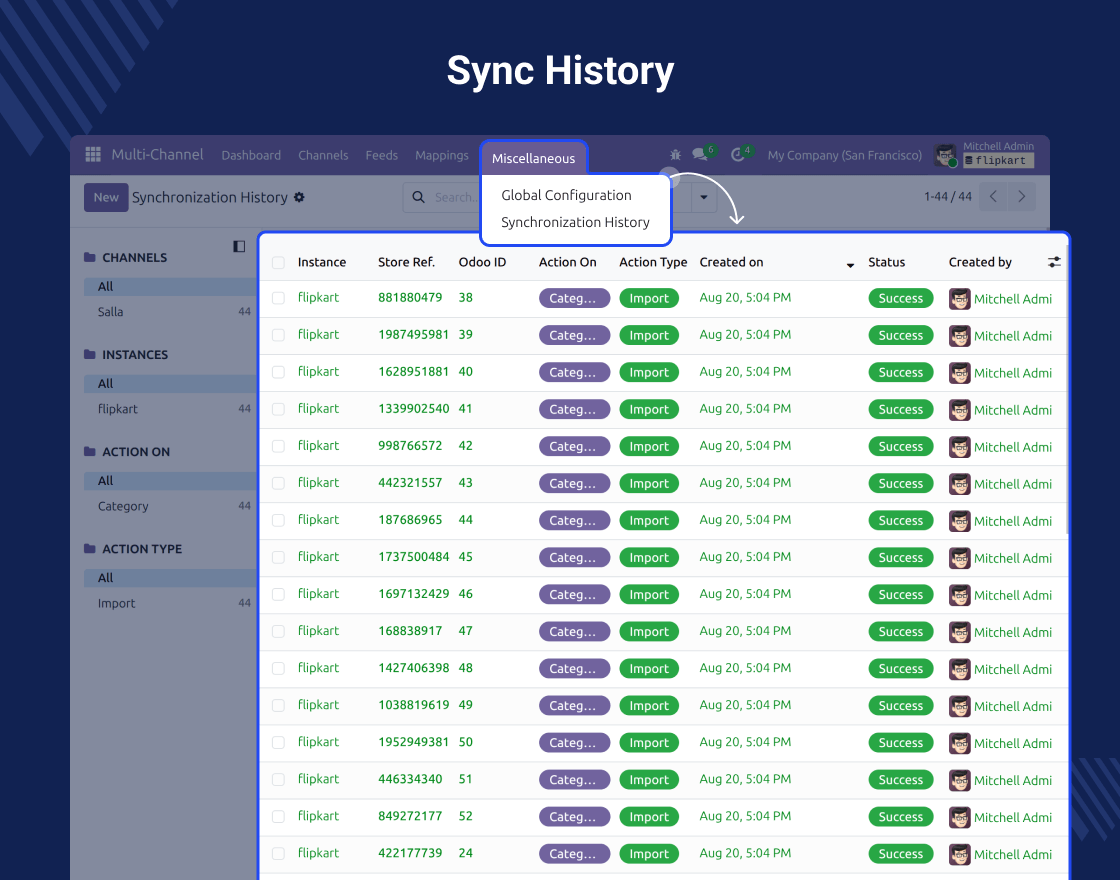Click Multi-Channel app title
This screenshot has width=1120, height=880.
pos(157,154)
